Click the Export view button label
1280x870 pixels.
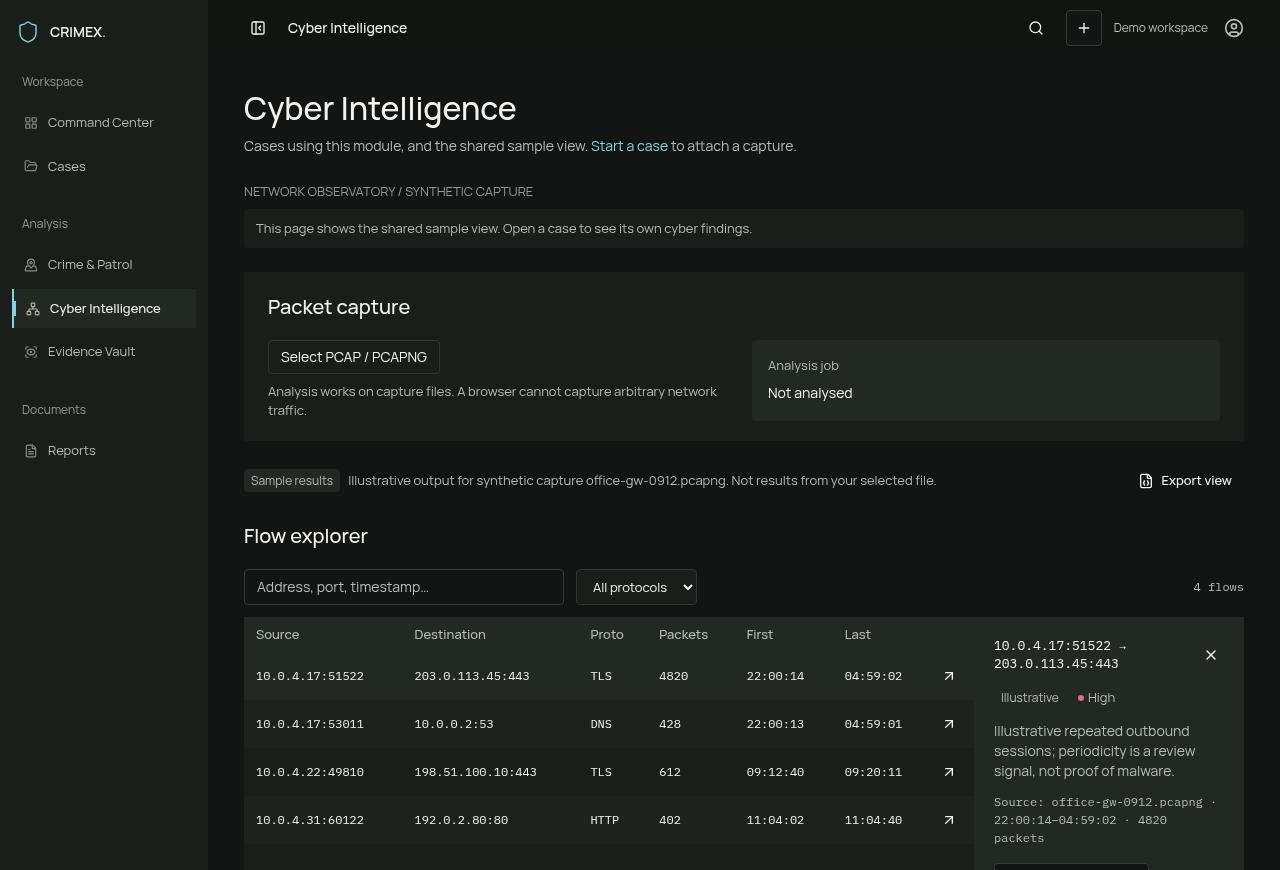tap(1196, 481)
